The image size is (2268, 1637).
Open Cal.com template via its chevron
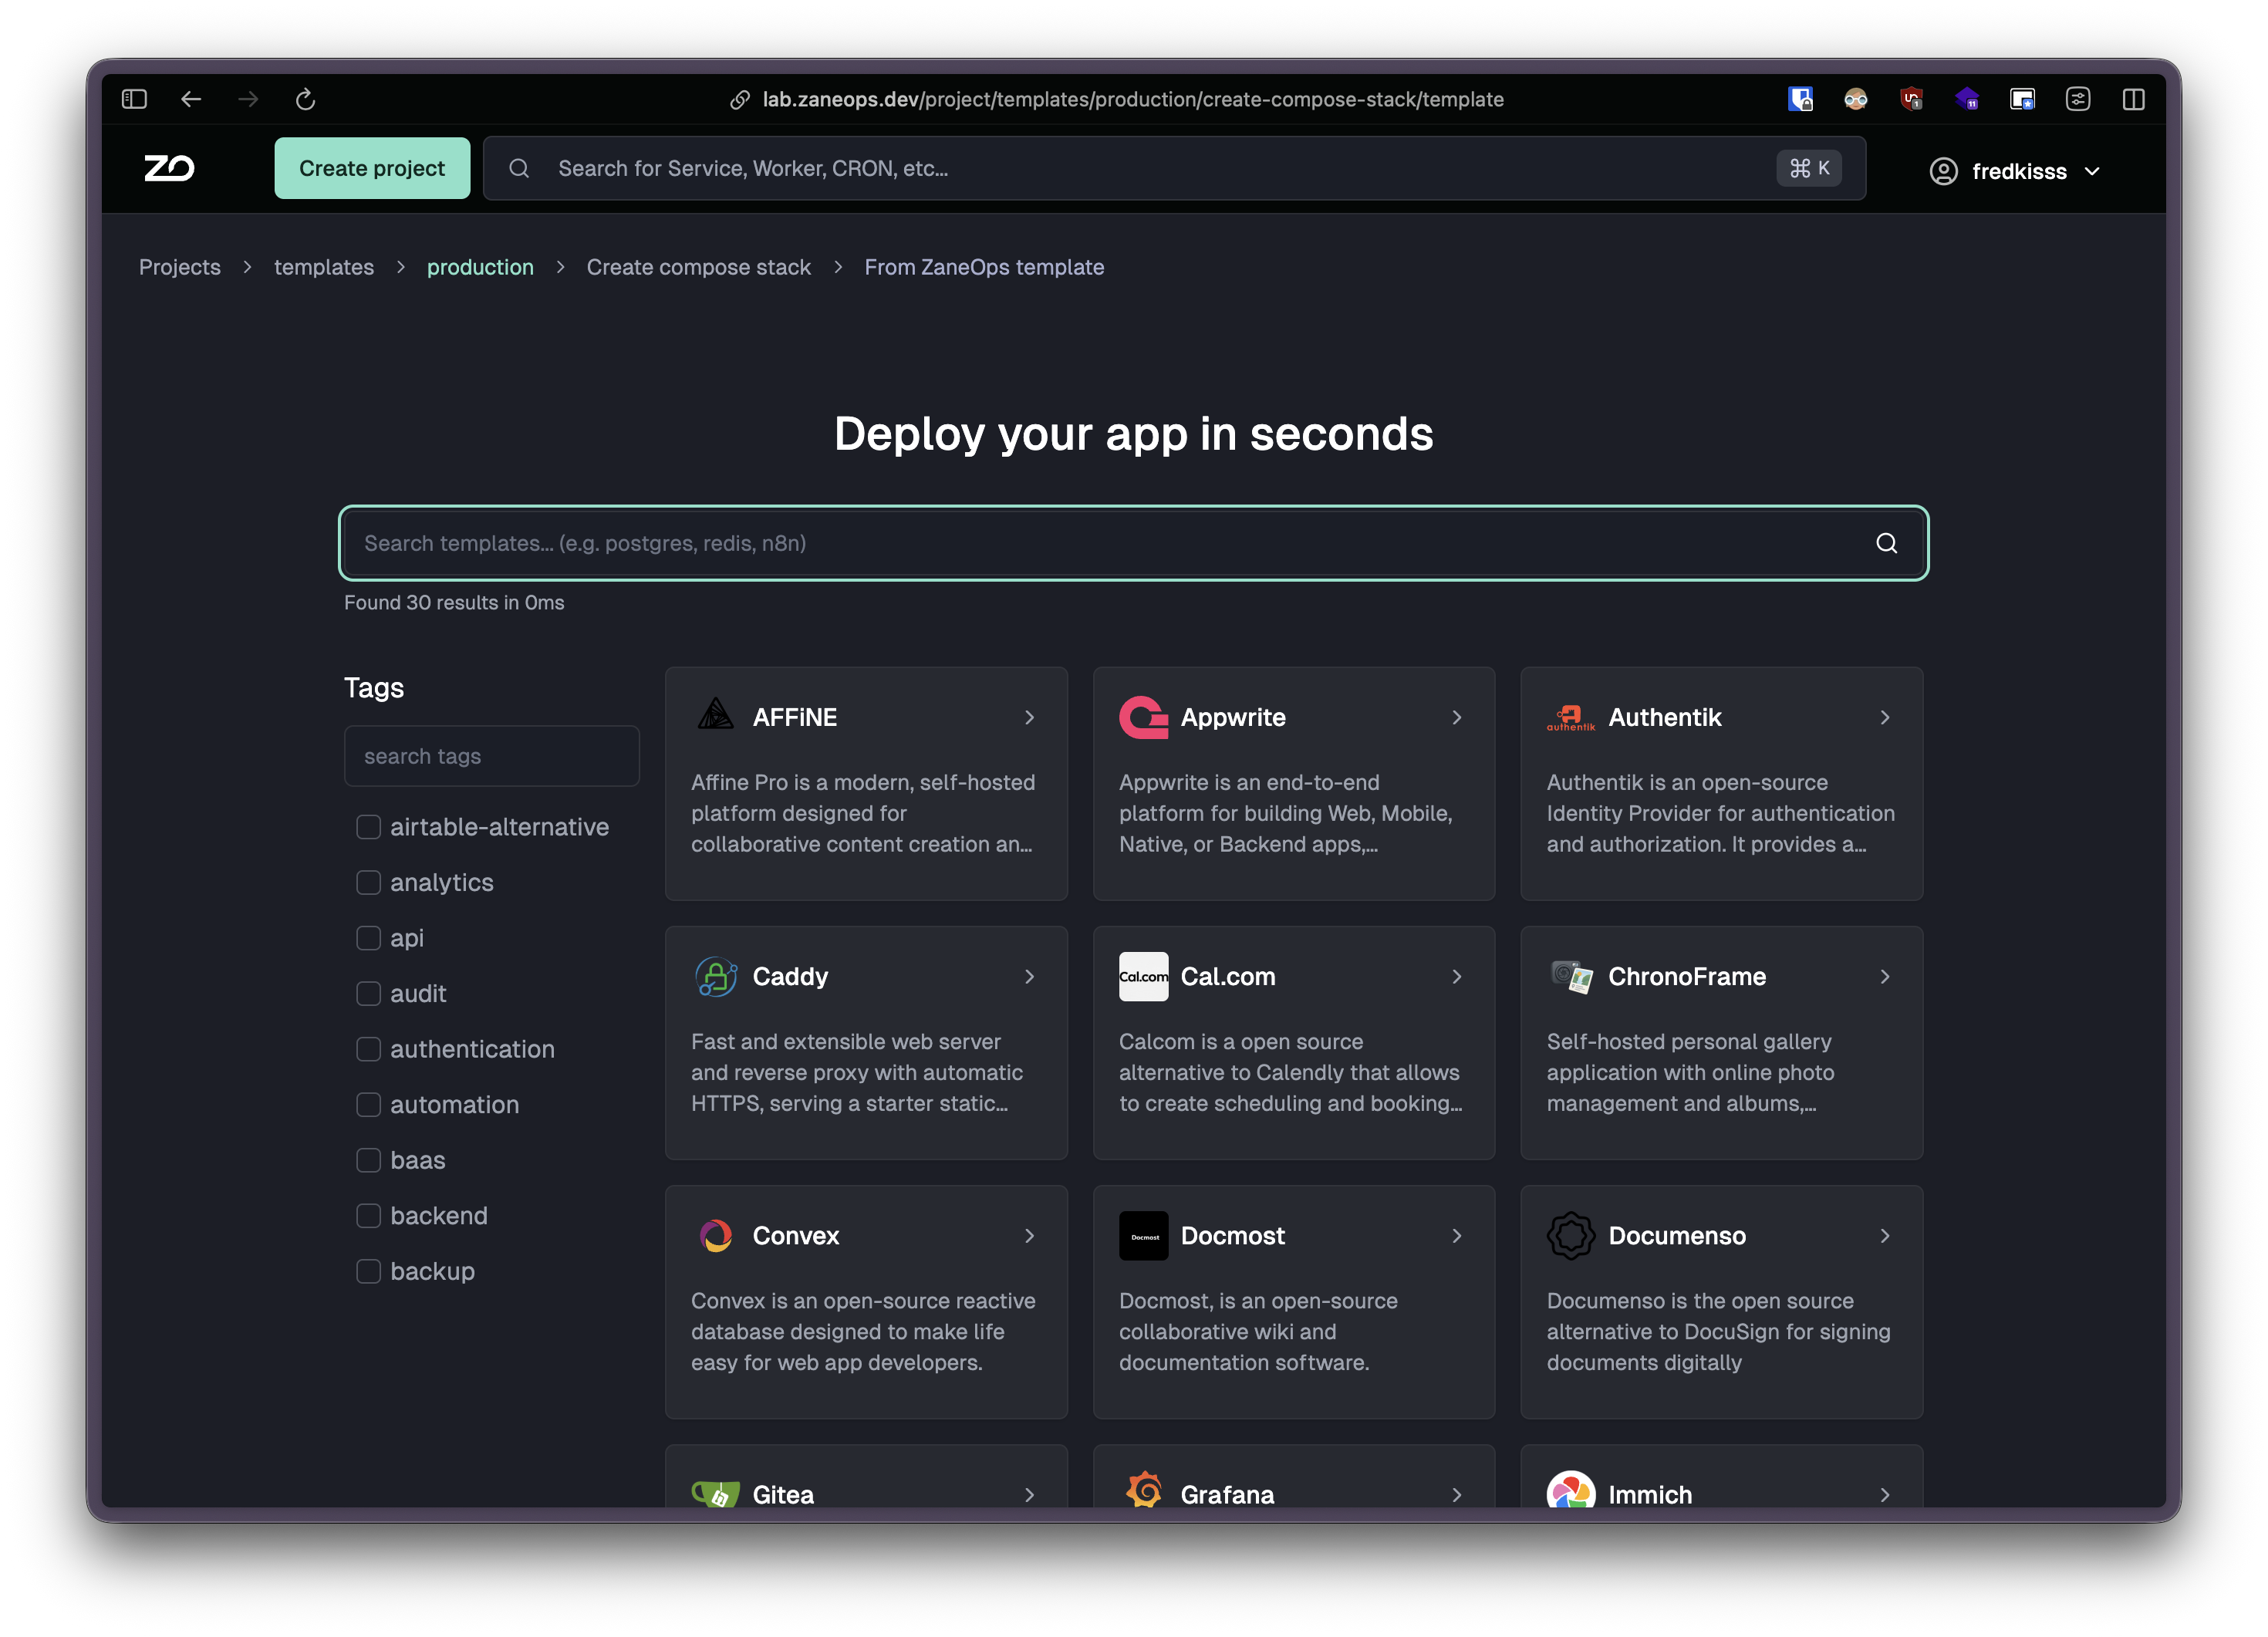click(1457, 976)
